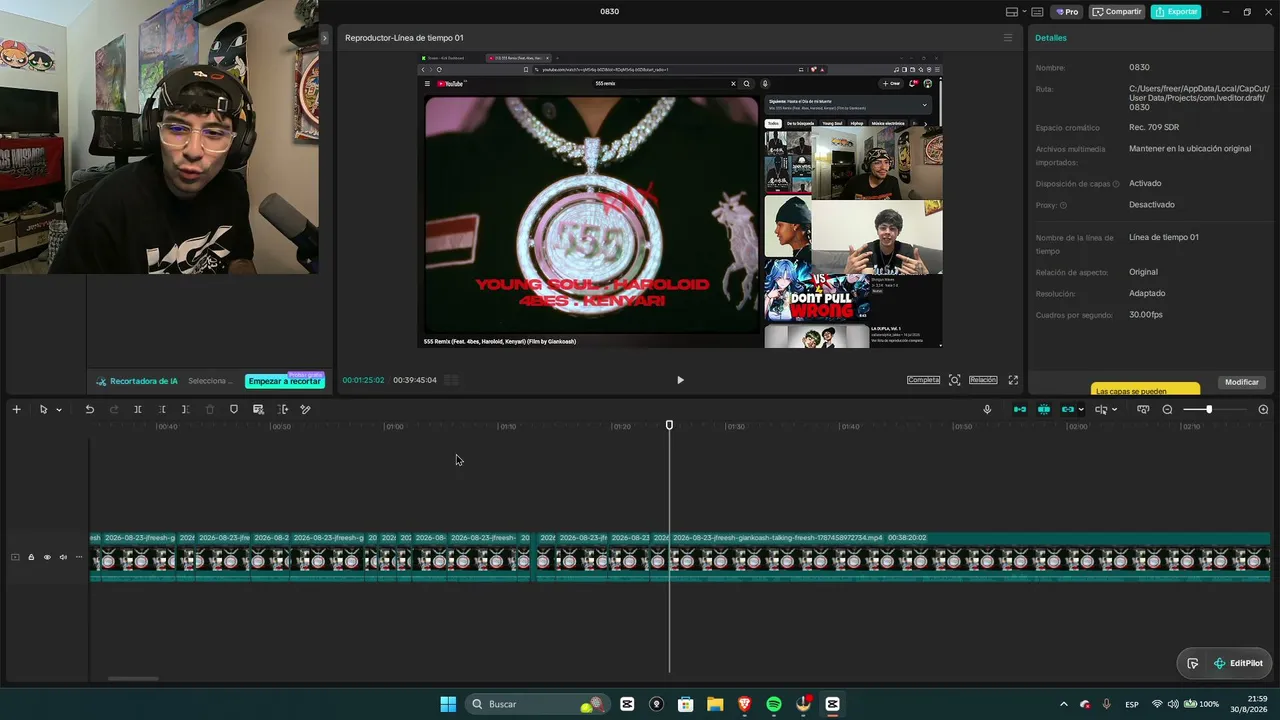Open the EditPilot assistant
The image size is (1280, 720).
[x=1238, y=663]
